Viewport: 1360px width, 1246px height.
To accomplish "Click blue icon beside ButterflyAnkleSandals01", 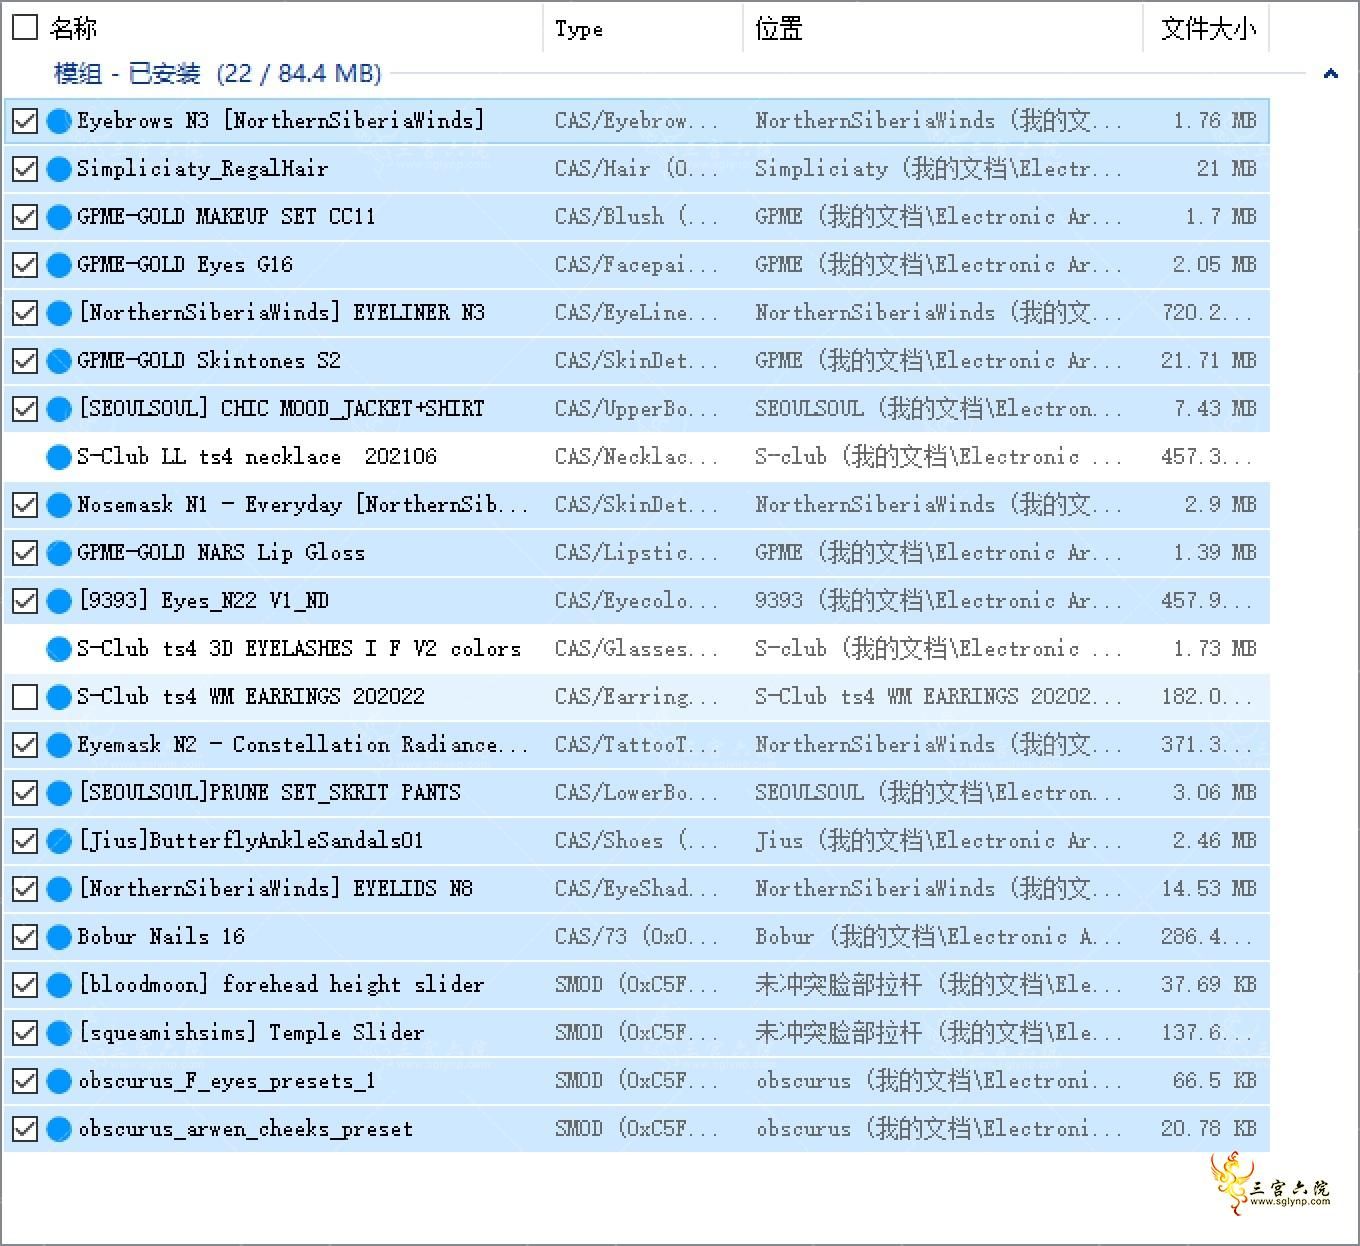I will (x=59, y=842).
